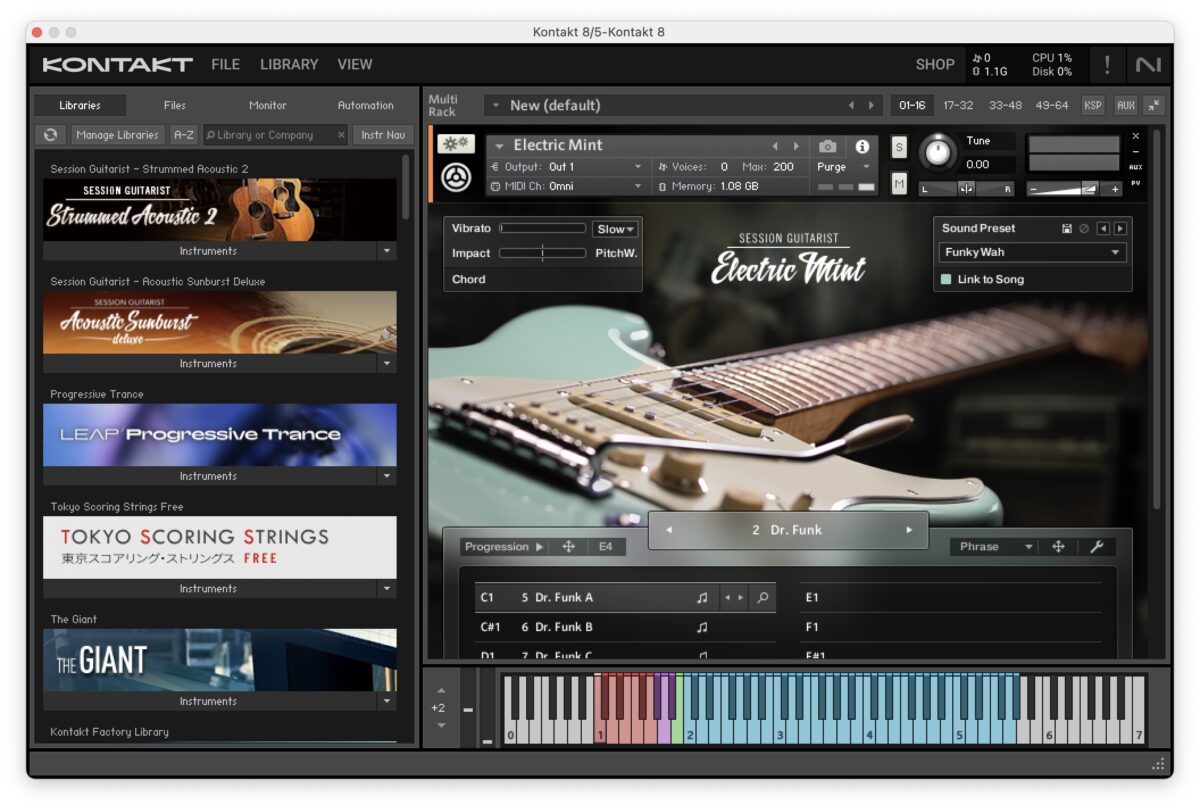This screenshot has height=809, width=1200.
Task: Toggle the Instr Nav button
Action: 383,135
